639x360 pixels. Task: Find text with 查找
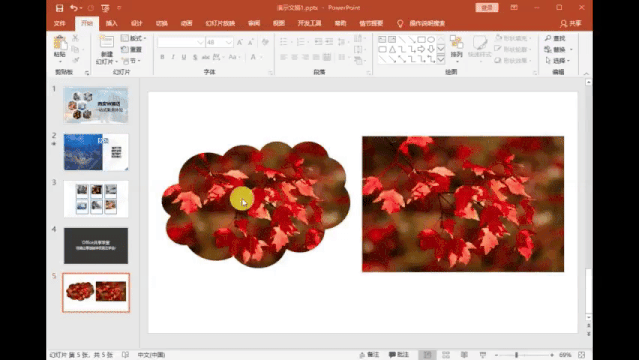[x=555, y=38]
